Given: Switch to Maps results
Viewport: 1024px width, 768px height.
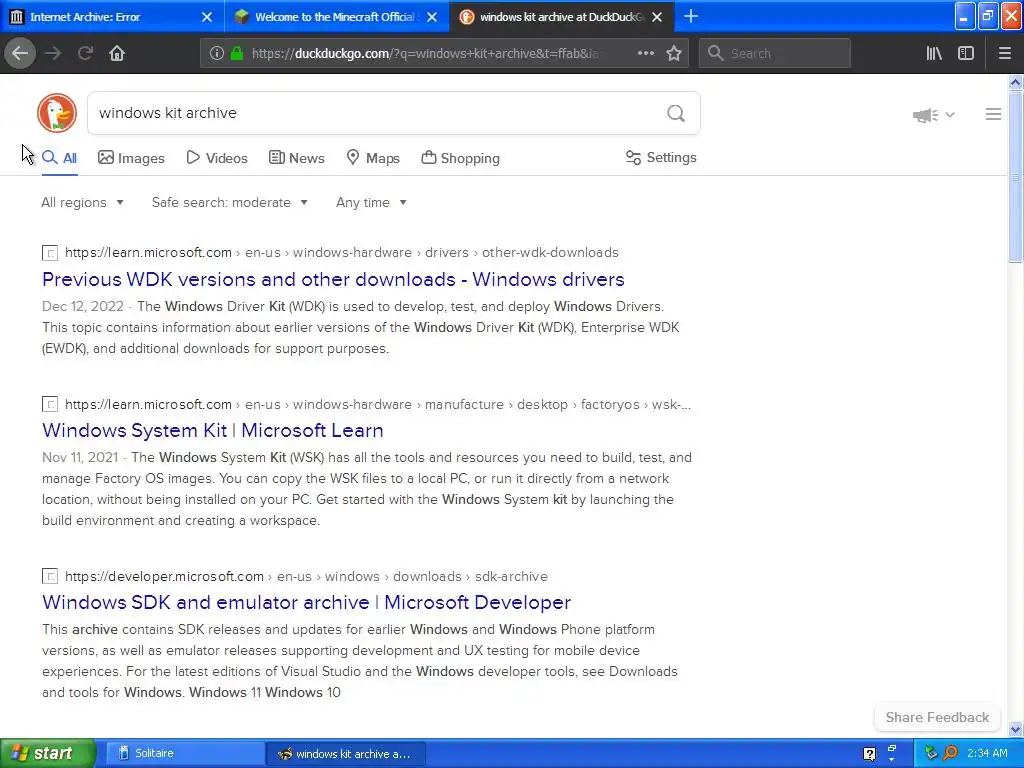Looking at the screenshot, I should point(373,158).
